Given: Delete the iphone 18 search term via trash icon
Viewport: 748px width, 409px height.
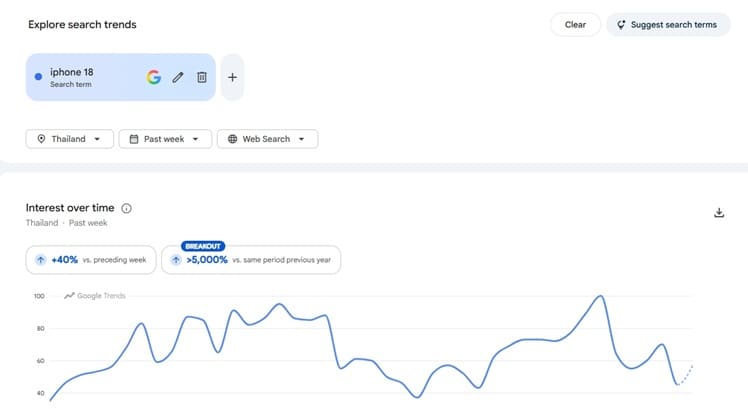Looking at the screenshot, I should coord(202,77).
